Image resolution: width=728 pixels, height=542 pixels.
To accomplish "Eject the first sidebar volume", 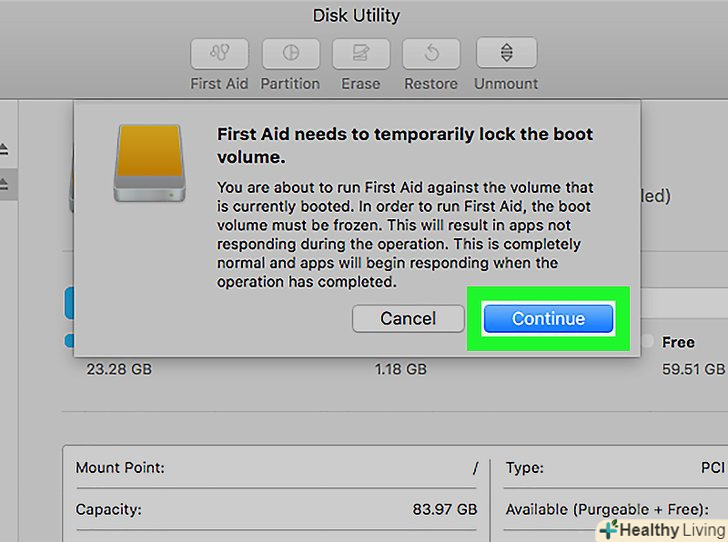I will point(6,149).
